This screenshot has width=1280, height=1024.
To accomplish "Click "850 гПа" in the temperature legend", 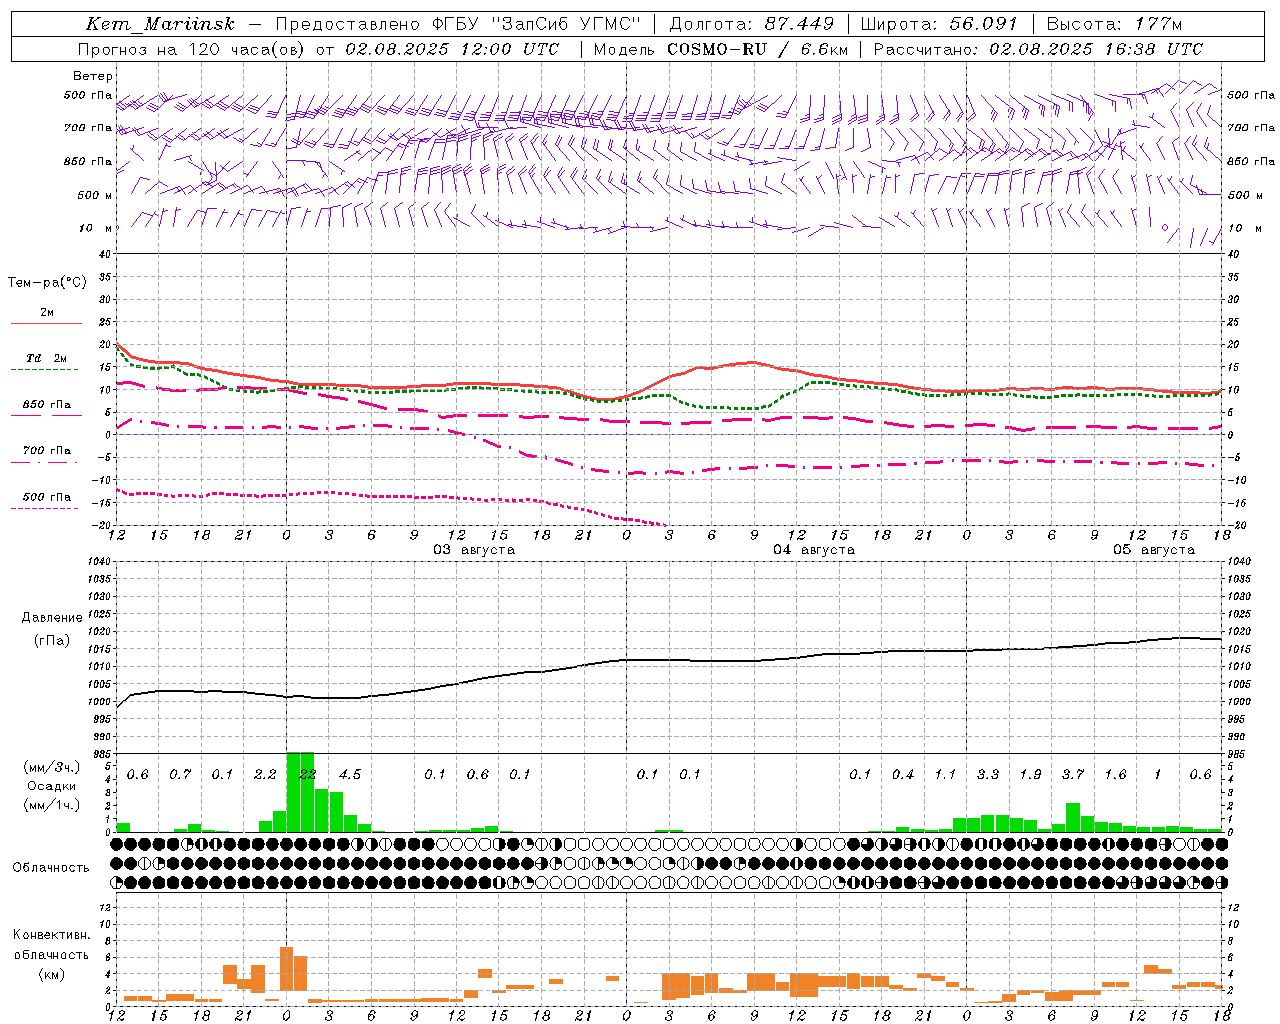I will (x=47, y=405).
